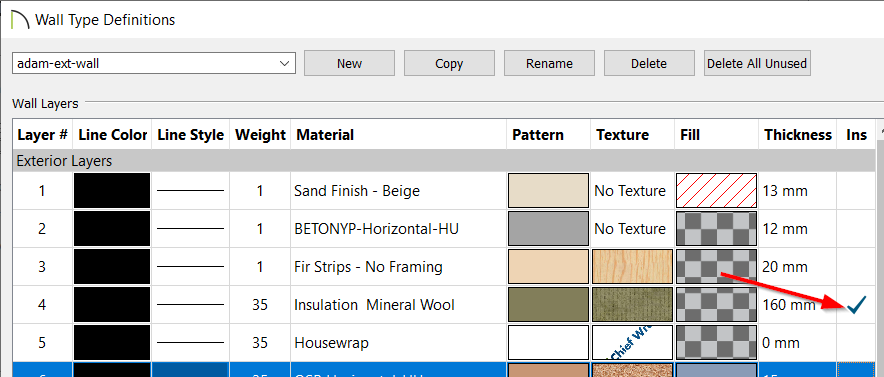Screen dimensions: 884x377
Task: Select line style for layer 3
Action: 191,267
